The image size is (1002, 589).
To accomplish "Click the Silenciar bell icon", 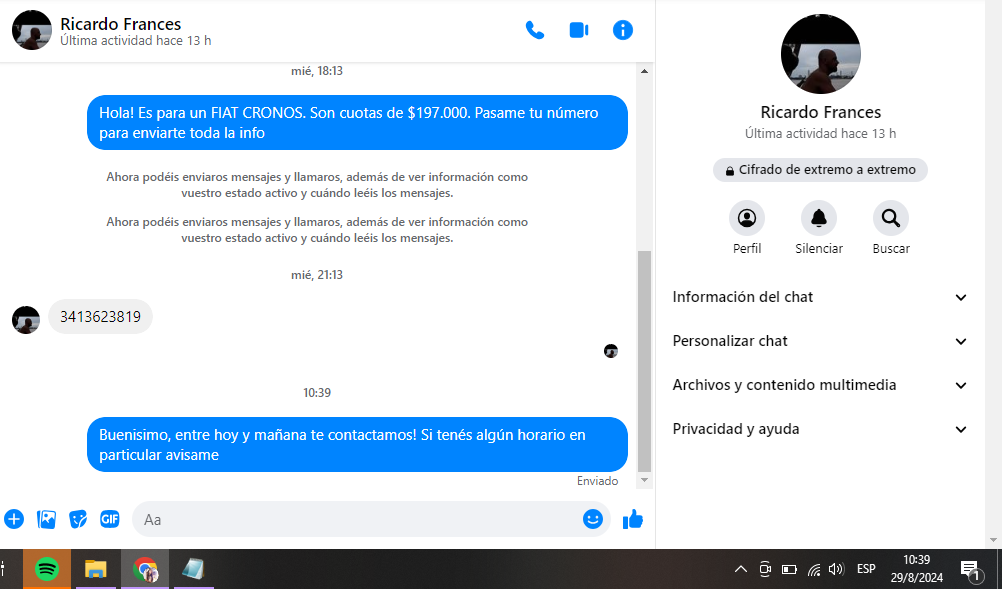I will [819, 218].
